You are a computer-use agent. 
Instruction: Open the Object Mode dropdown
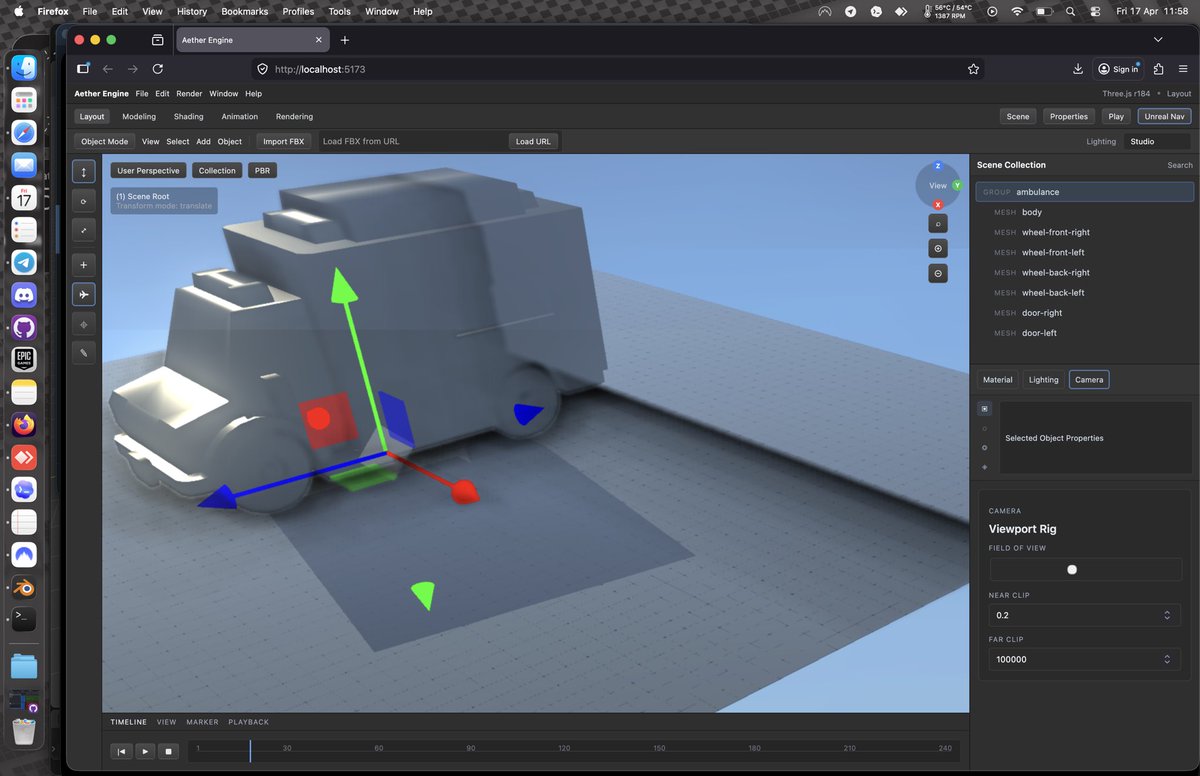point(105,141)
